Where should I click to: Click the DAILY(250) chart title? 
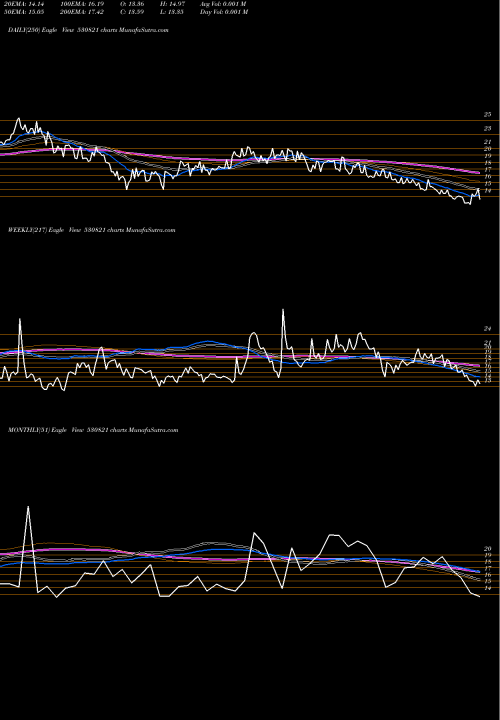pos(88,30)
